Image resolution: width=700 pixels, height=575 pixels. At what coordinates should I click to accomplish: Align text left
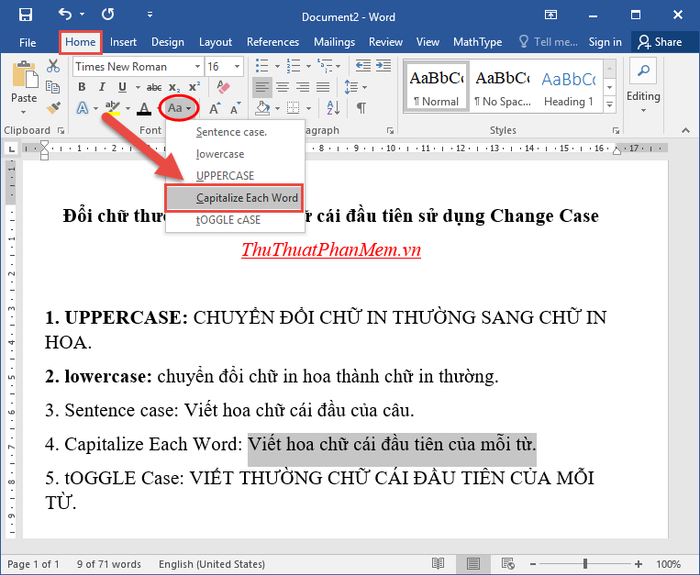click(x=262, y=87)
